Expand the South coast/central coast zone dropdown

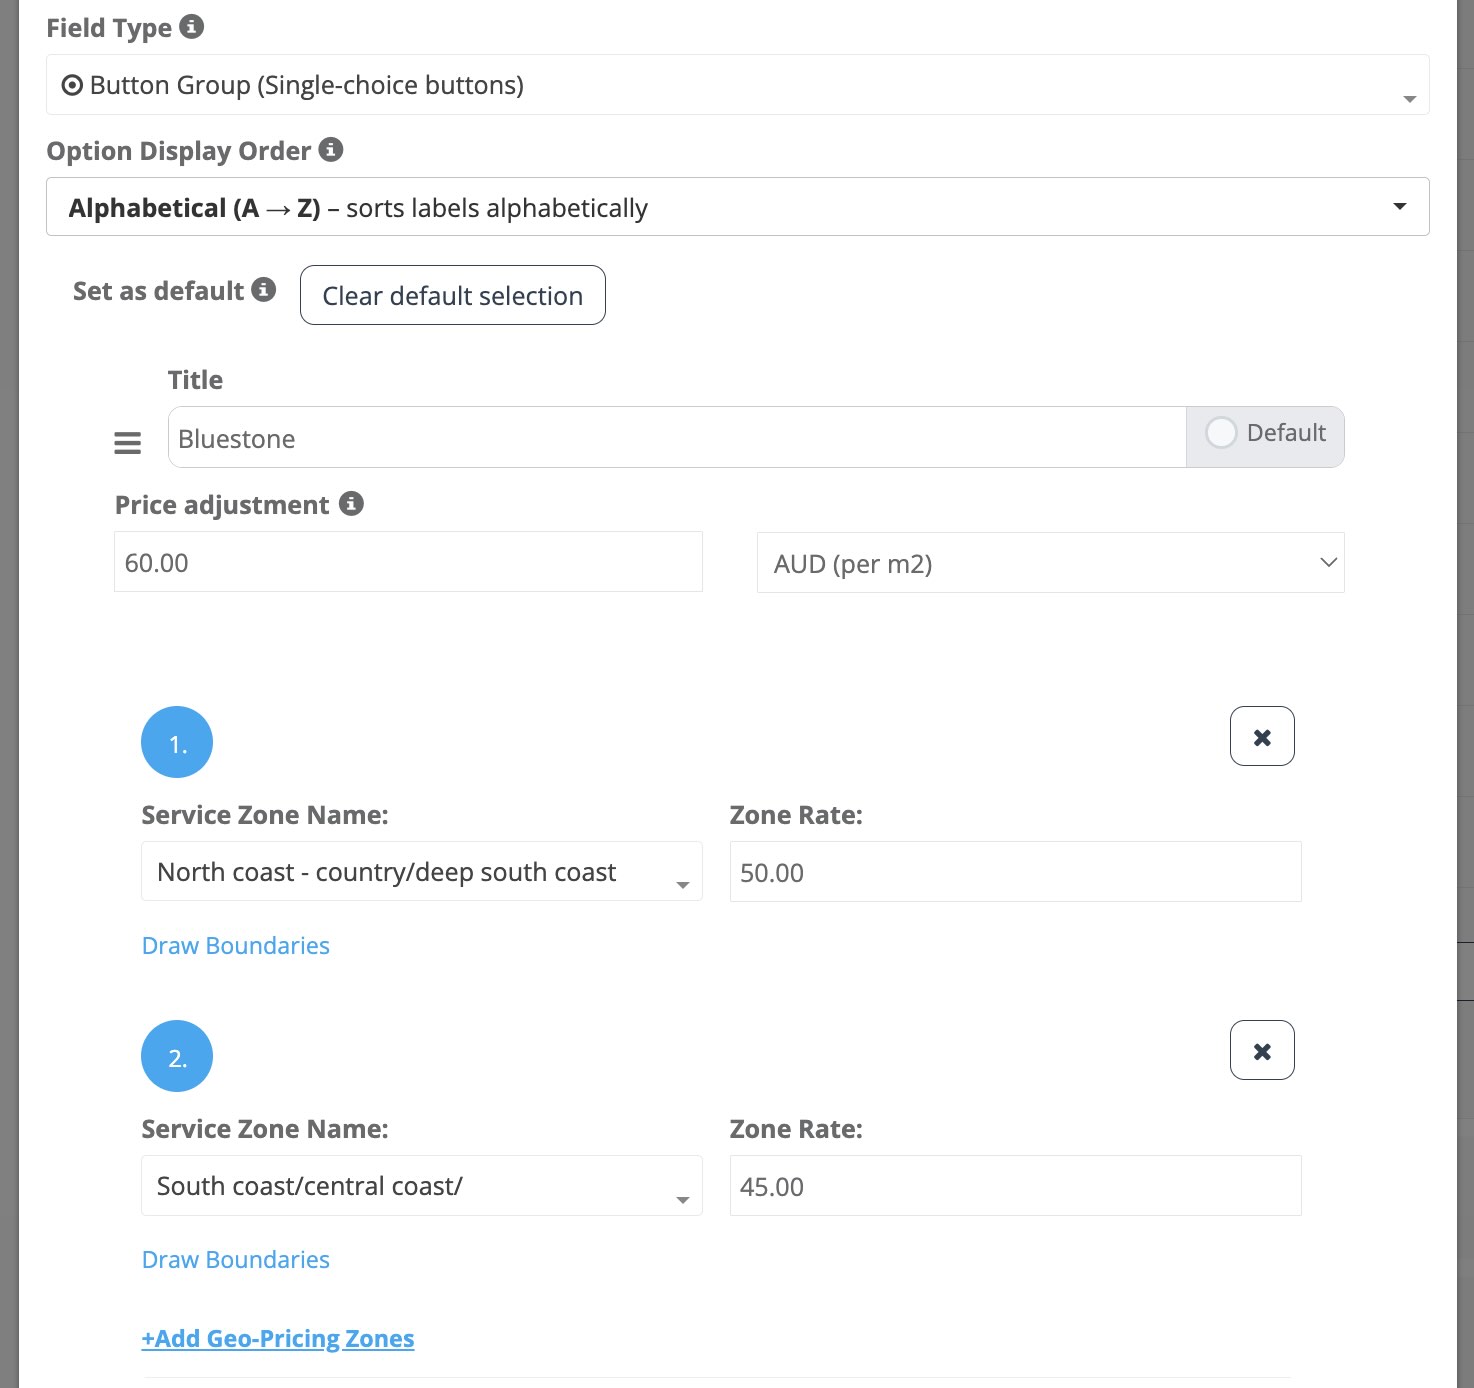point(421,1187)
